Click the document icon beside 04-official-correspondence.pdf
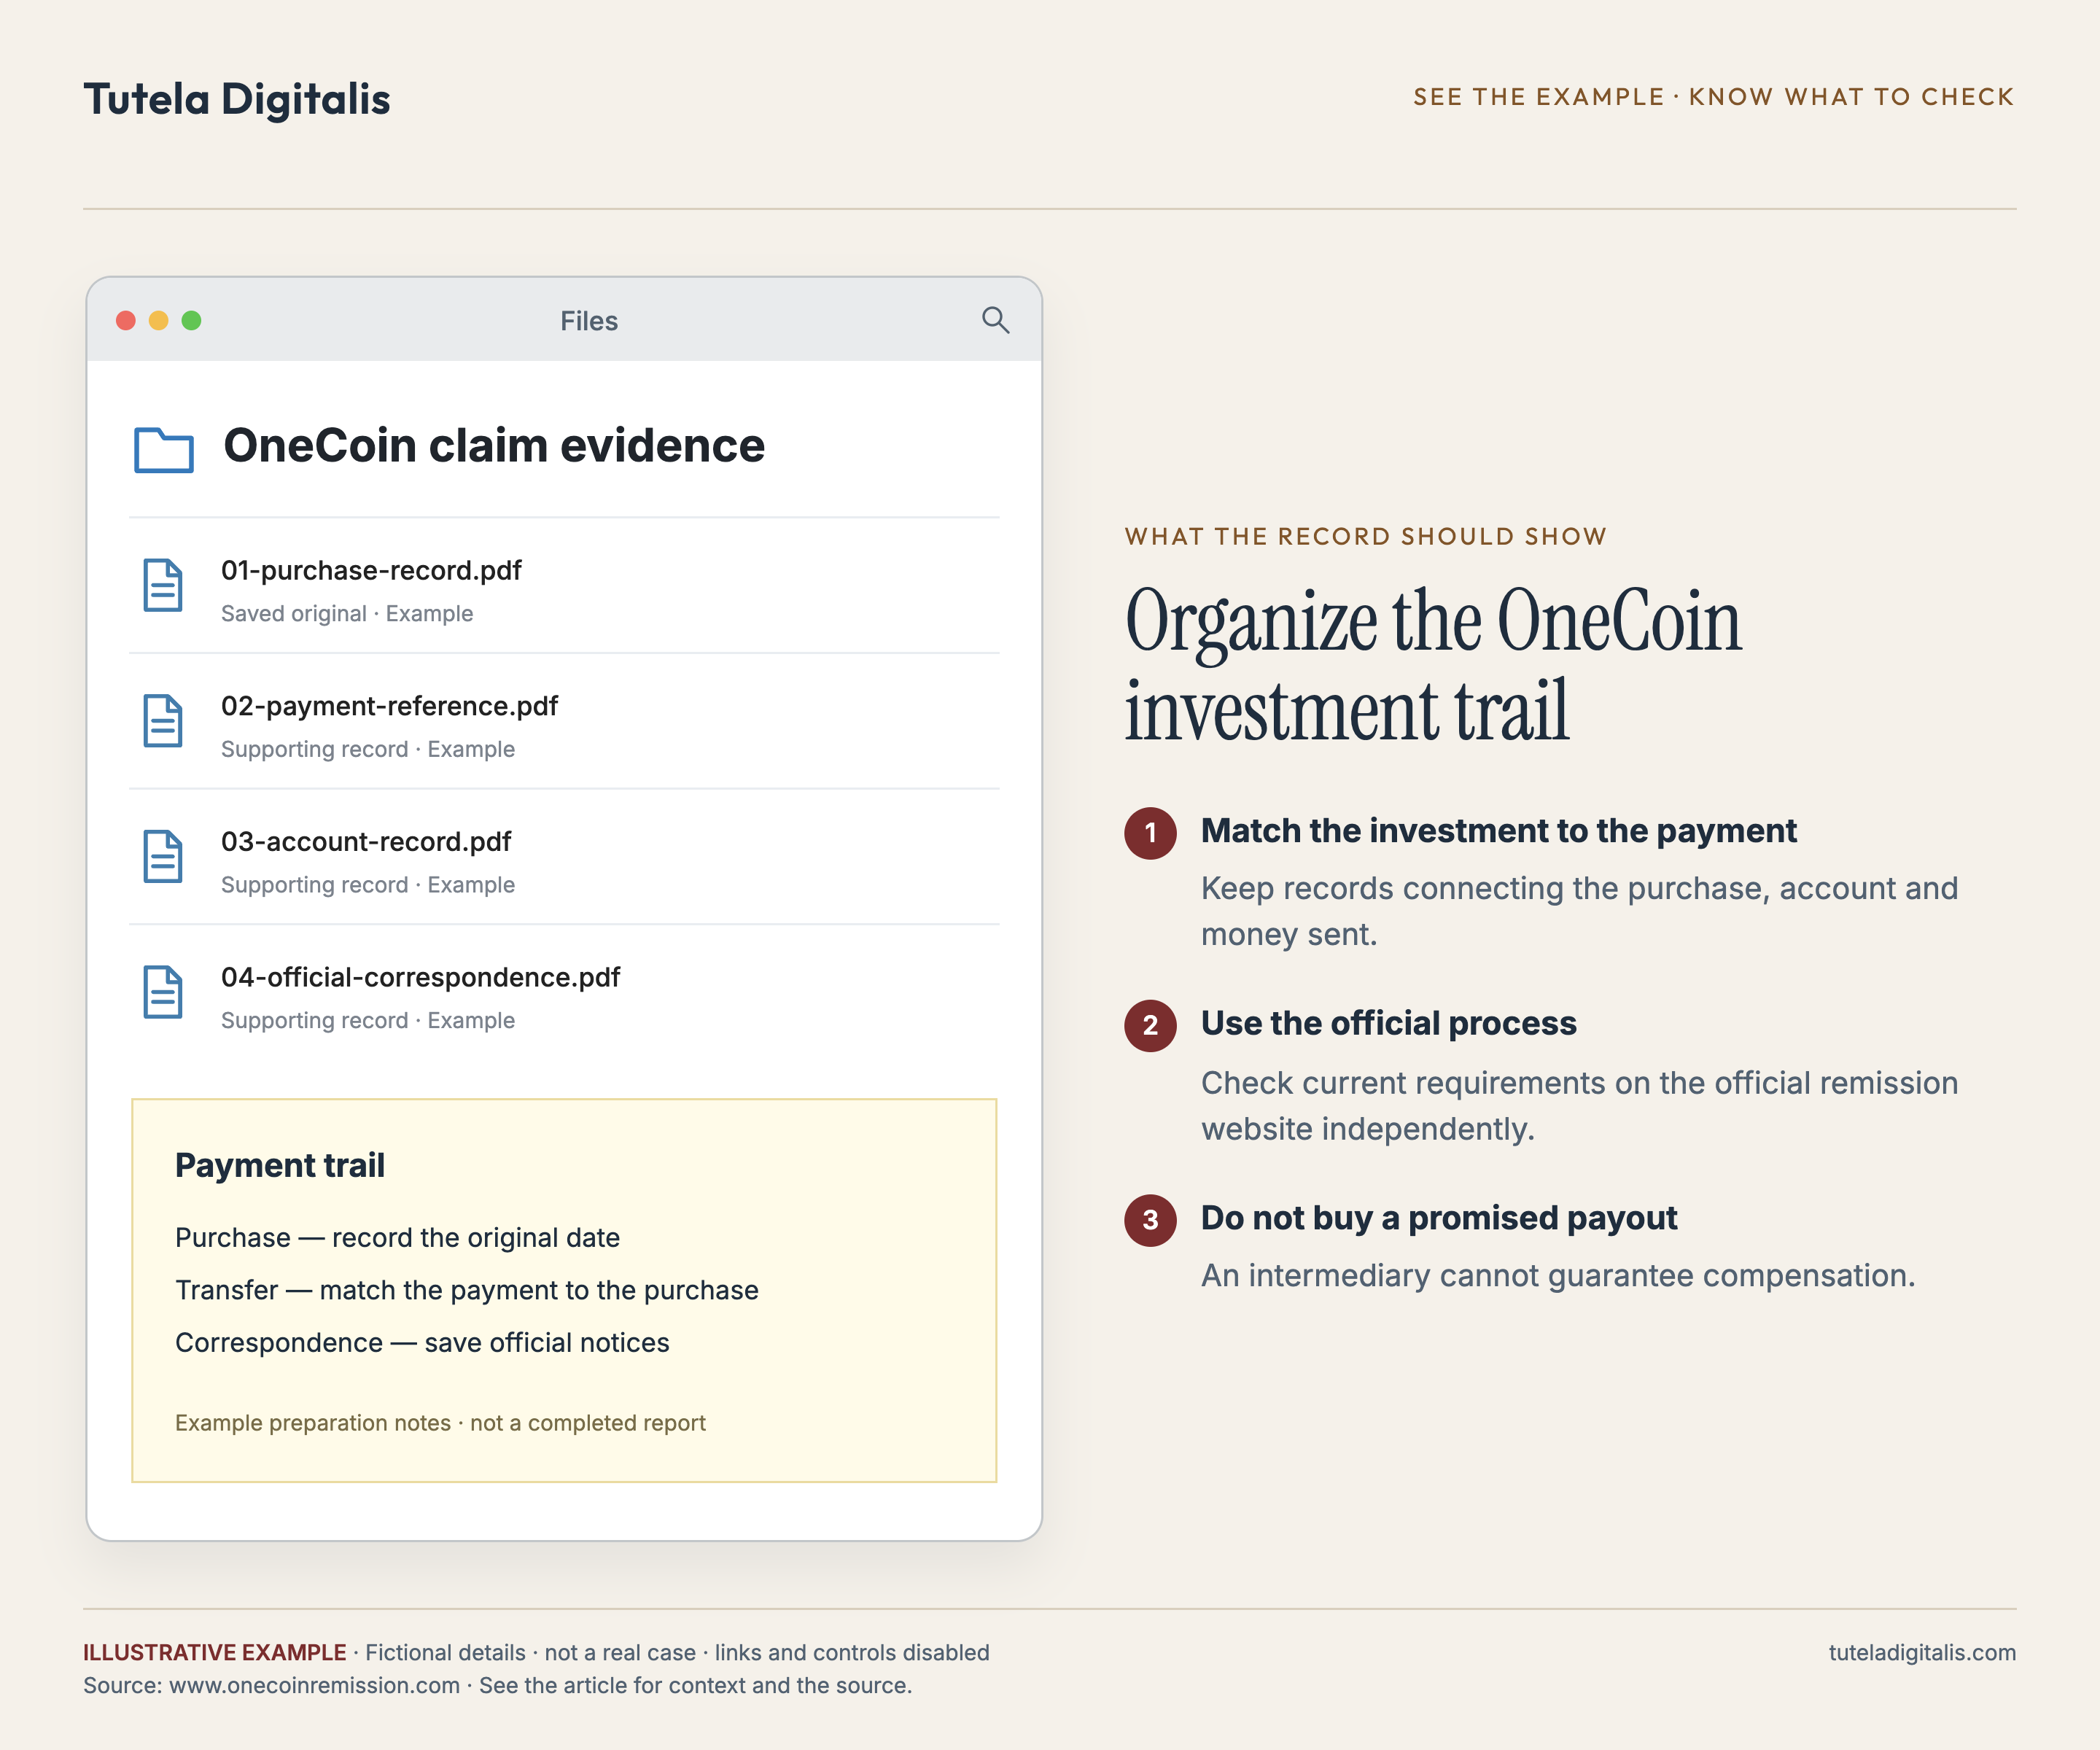Image resolution: width=2100 pixels, height=1750 pixels. (163, 991)
